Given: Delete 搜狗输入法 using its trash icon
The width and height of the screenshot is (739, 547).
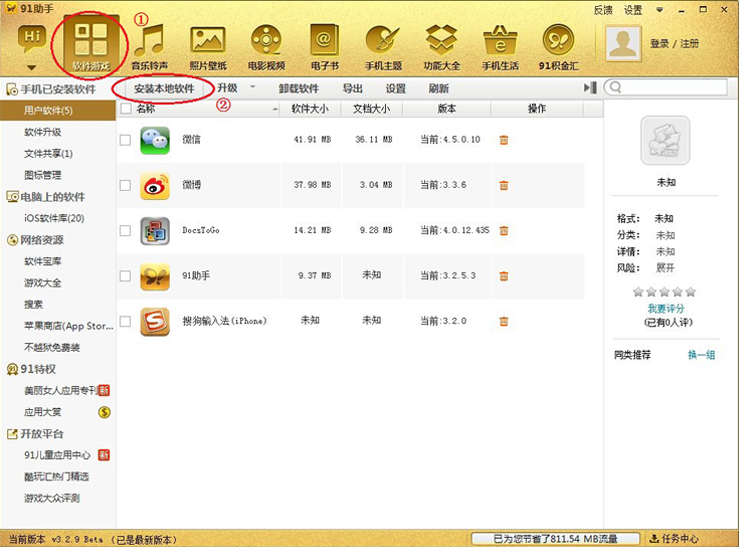Looking at the screenshot, I should pyautogui.click(x=504, y=321).
